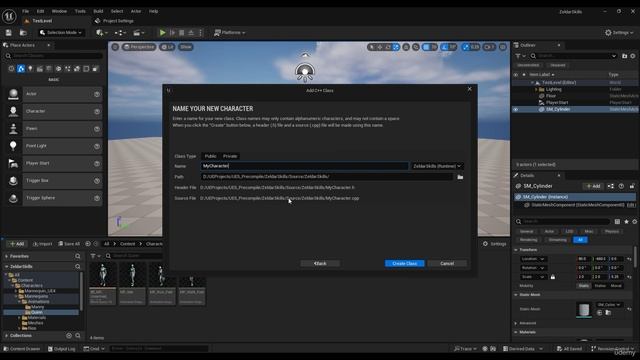
Task: Place an Actor from Place Actors panel
Action: point(54,94)
